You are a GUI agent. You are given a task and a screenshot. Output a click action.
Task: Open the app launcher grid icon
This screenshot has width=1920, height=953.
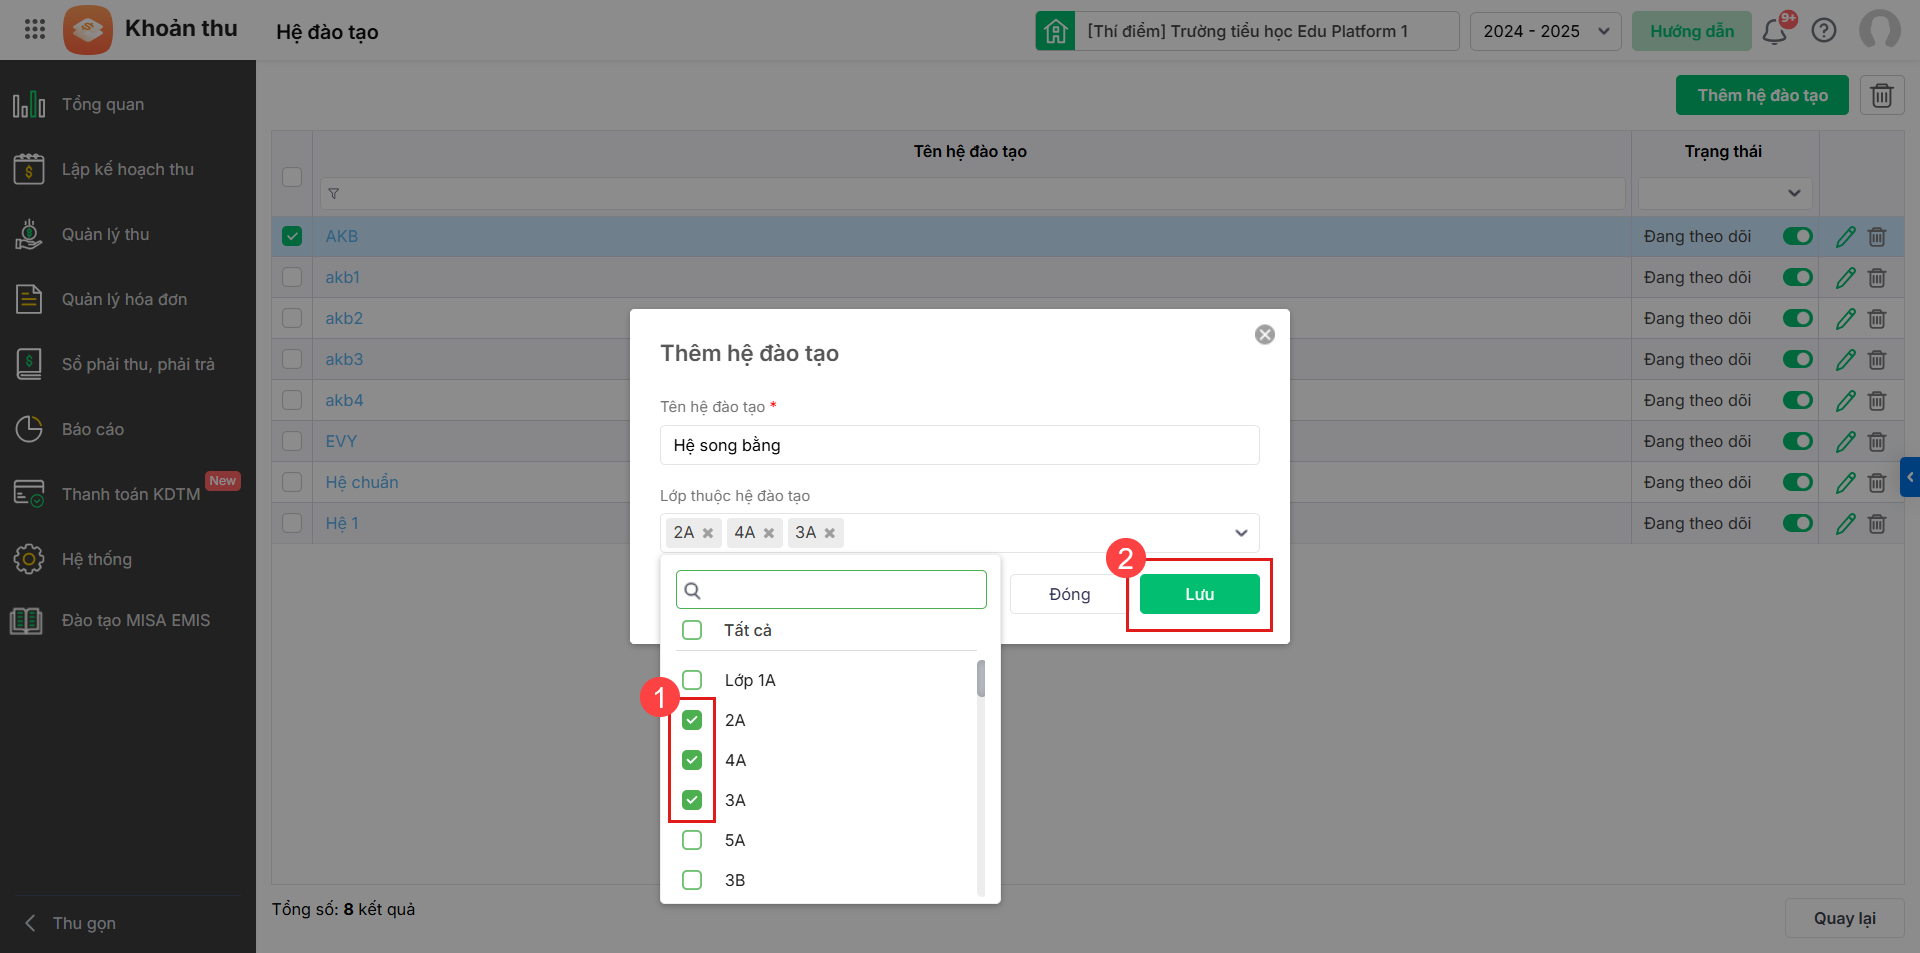tap(35, 29)
